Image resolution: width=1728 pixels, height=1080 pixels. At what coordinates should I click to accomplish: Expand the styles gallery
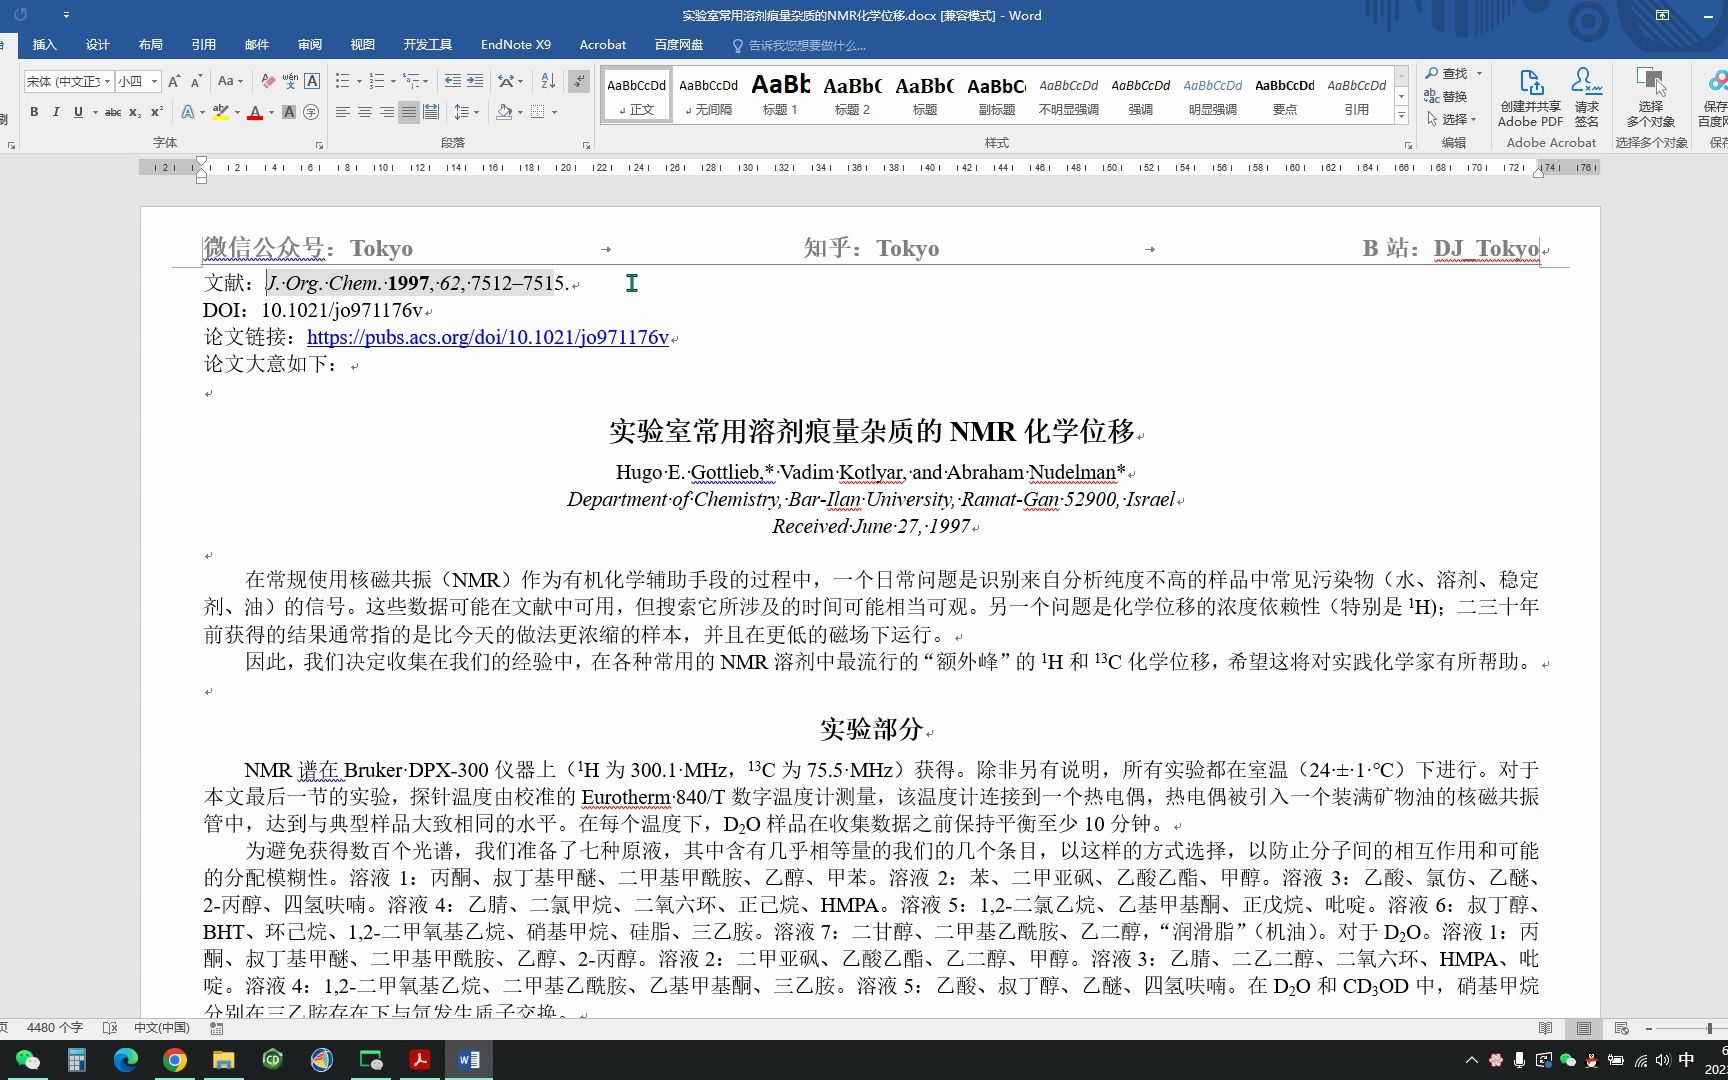[1401, 116]
